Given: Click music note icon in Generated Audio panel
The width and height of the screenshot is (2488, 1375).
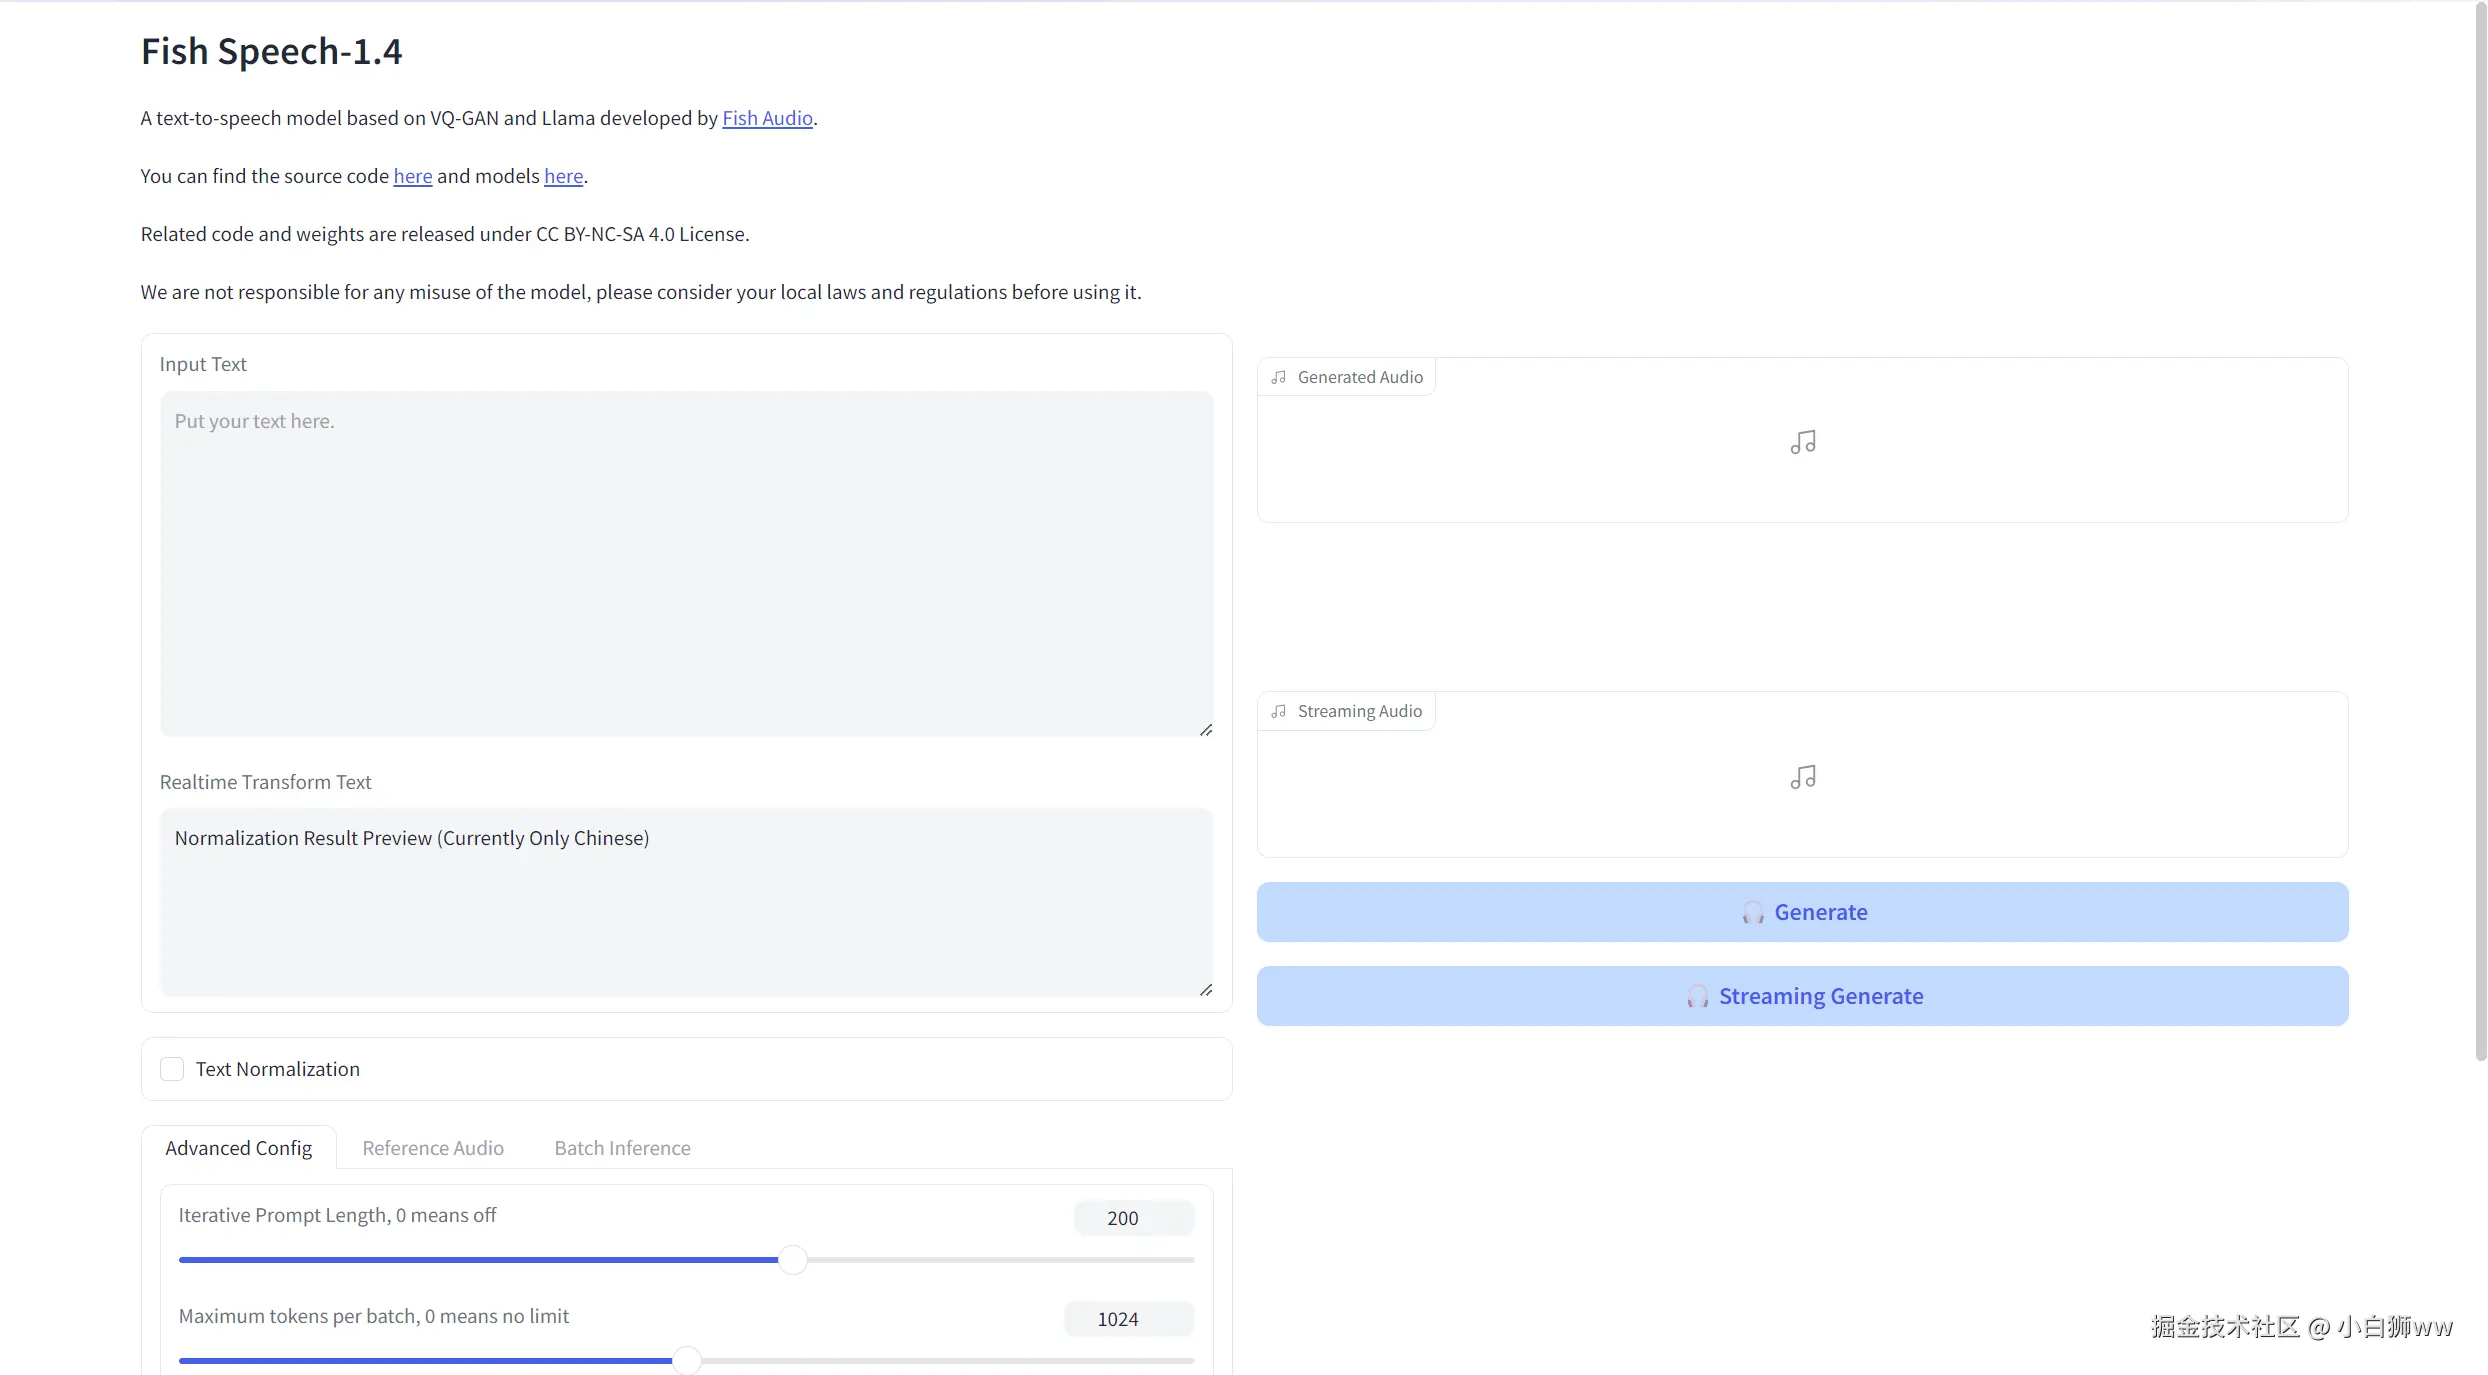Looking at the screenshot, I should (x=1803, y=442).
